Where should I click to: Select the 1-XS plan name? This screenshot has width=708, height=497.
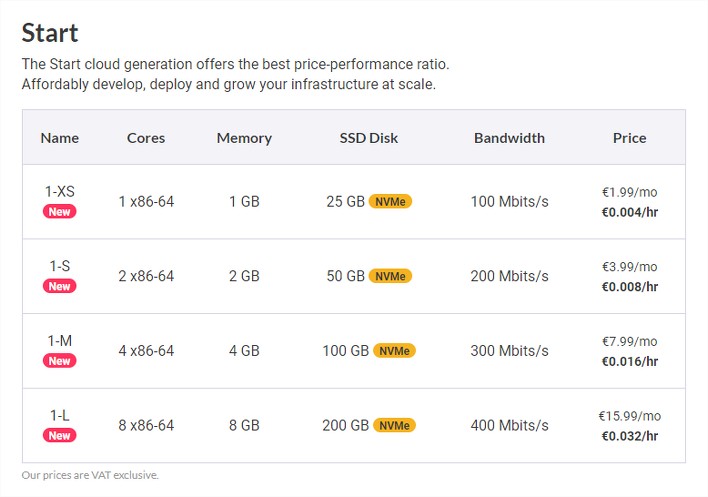pos(60,191)
